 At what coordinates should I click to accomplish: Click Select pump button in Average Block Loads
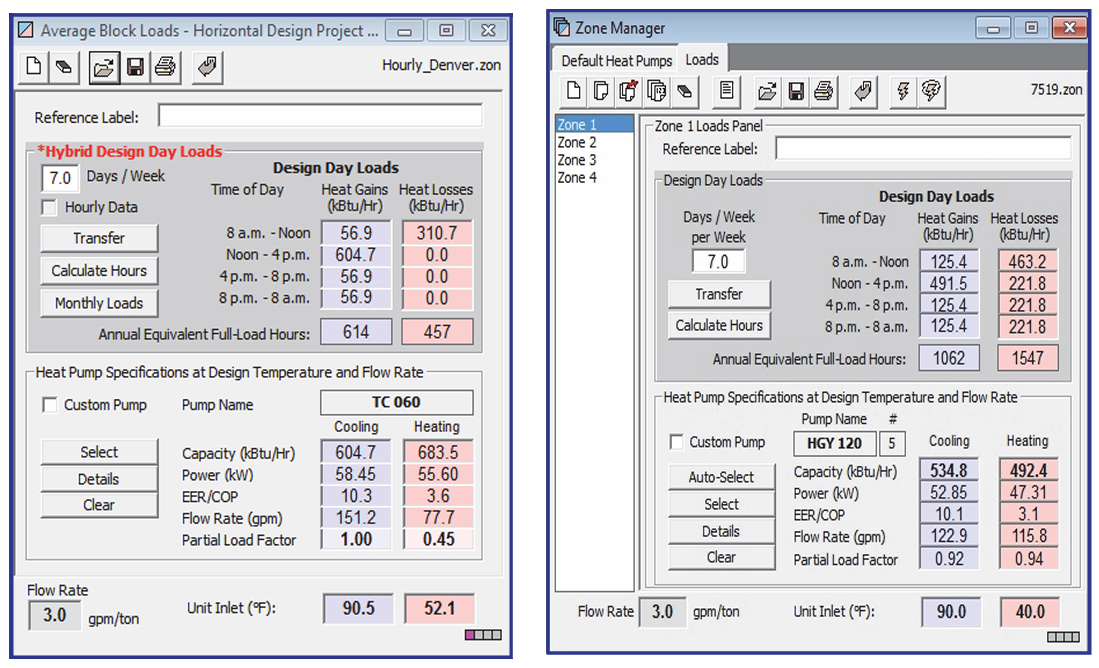[x=99, y=452]
